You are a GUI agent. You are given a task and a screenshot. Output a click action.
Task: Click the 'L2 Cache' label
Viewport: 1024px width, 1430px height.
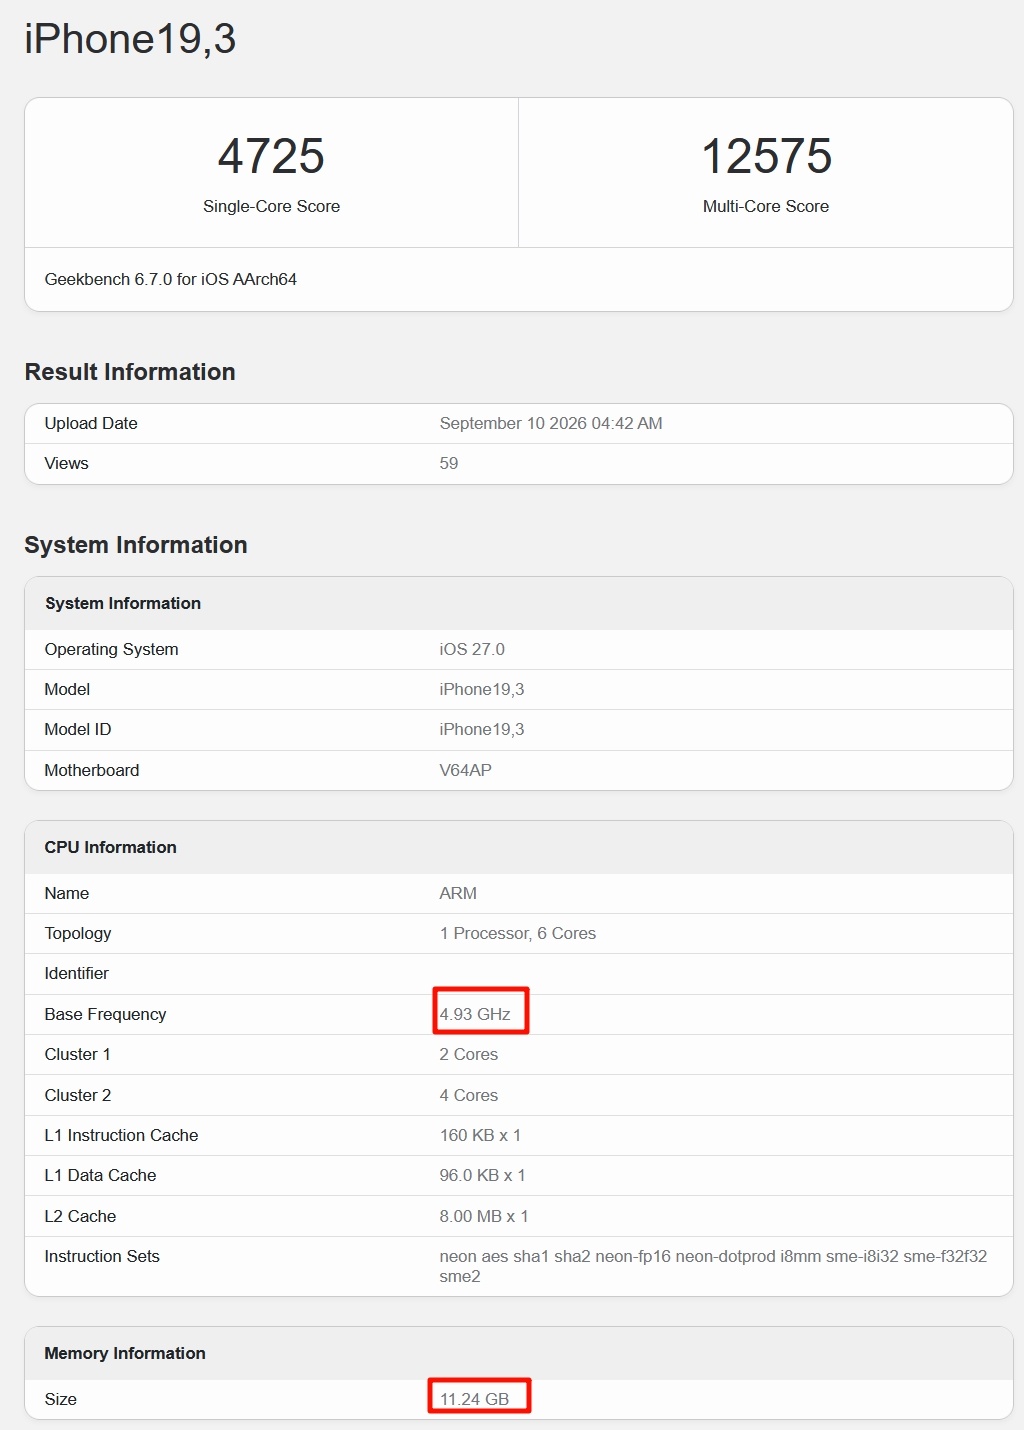[x=80, y=1216]
